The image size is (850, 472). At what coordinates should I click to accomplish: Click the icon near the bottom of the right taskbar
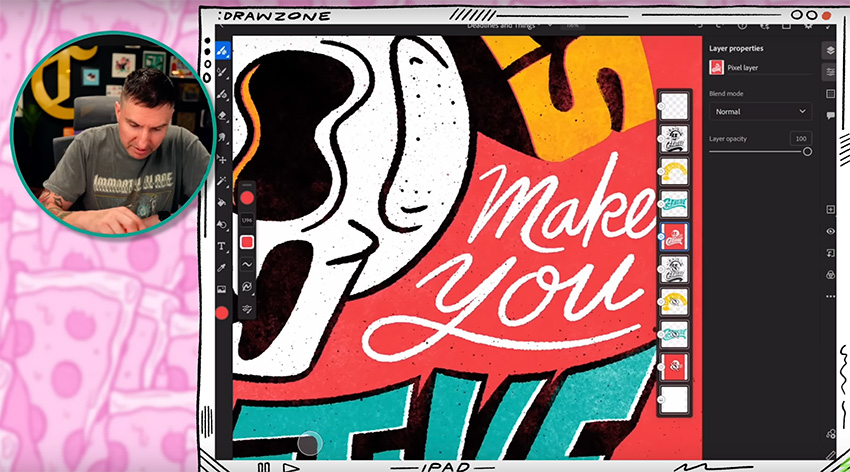pos(830,434)
